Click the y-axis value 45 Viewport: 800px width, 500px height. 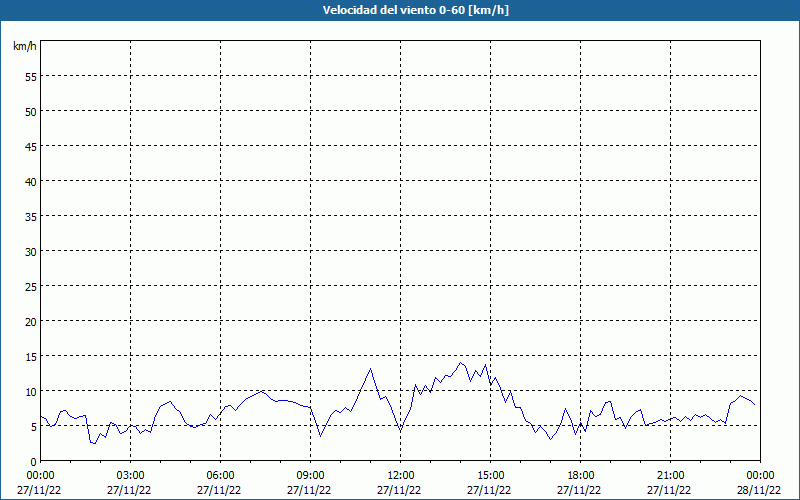[31, 146]
